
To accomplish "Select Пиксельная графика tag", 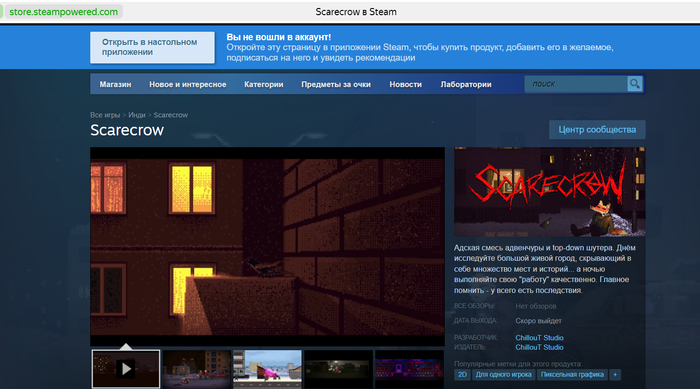I will point(572,375).
